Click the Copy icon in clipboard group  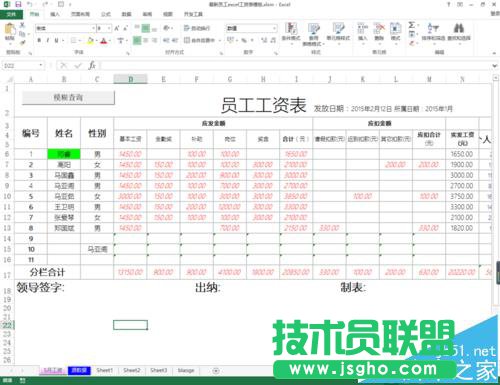(22, 34)
